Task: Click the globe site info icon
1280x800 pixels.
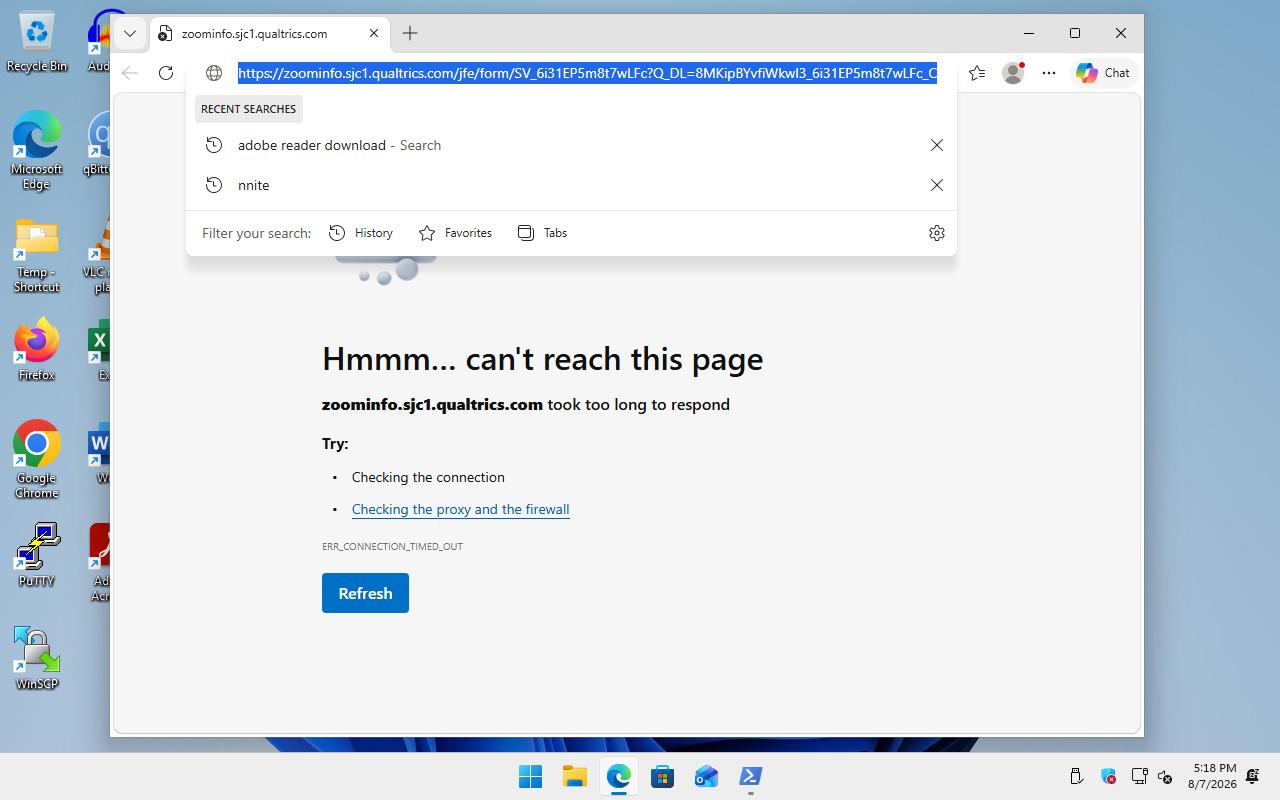Action: point(214,73)
